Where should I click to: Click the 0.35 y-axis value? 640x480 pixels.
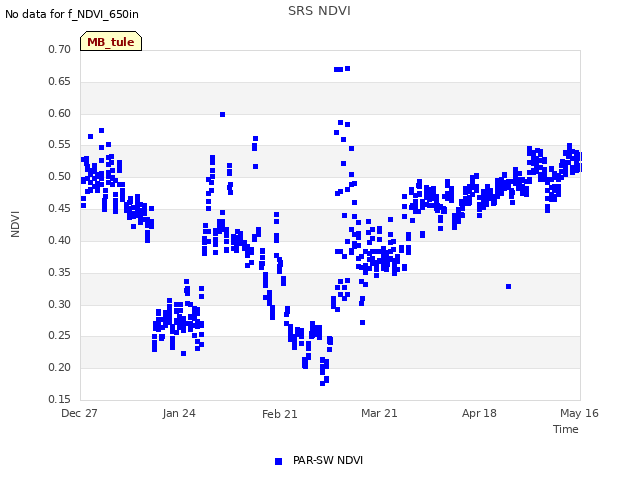pyautogui.click(x=59, y=272)
